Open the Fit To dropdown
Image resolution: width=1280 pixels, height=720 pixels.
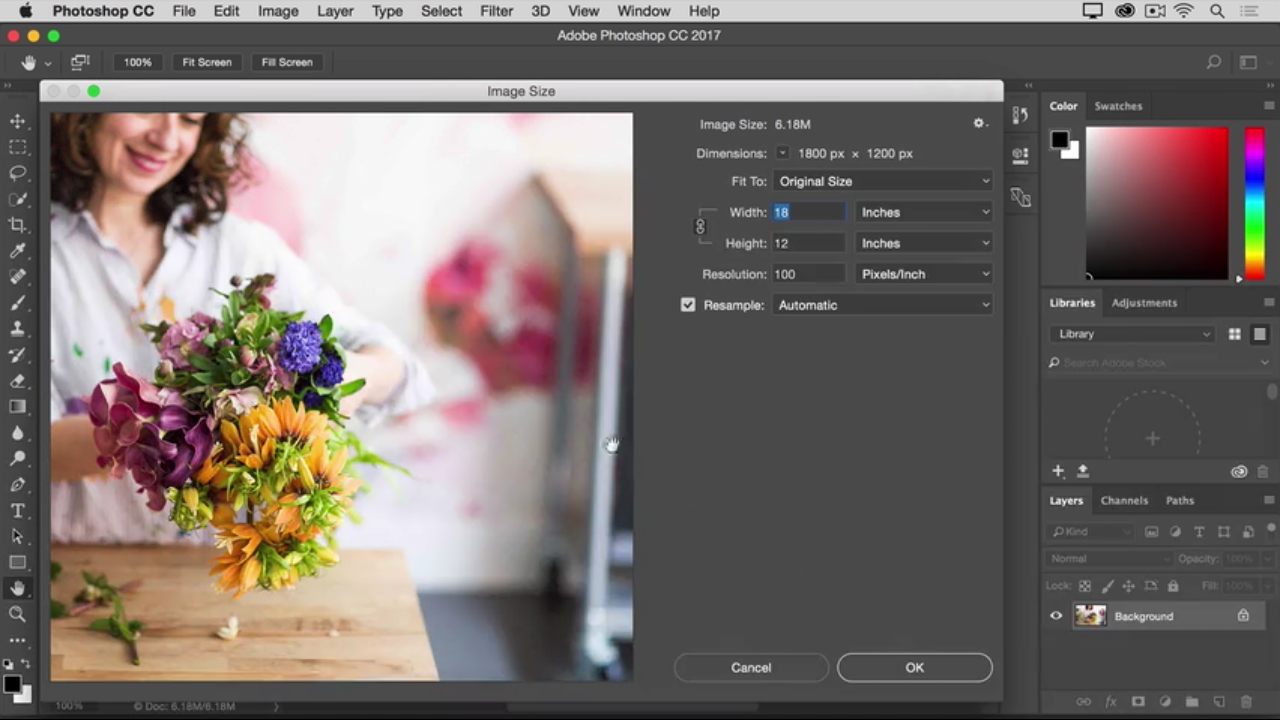pos(883,181)
